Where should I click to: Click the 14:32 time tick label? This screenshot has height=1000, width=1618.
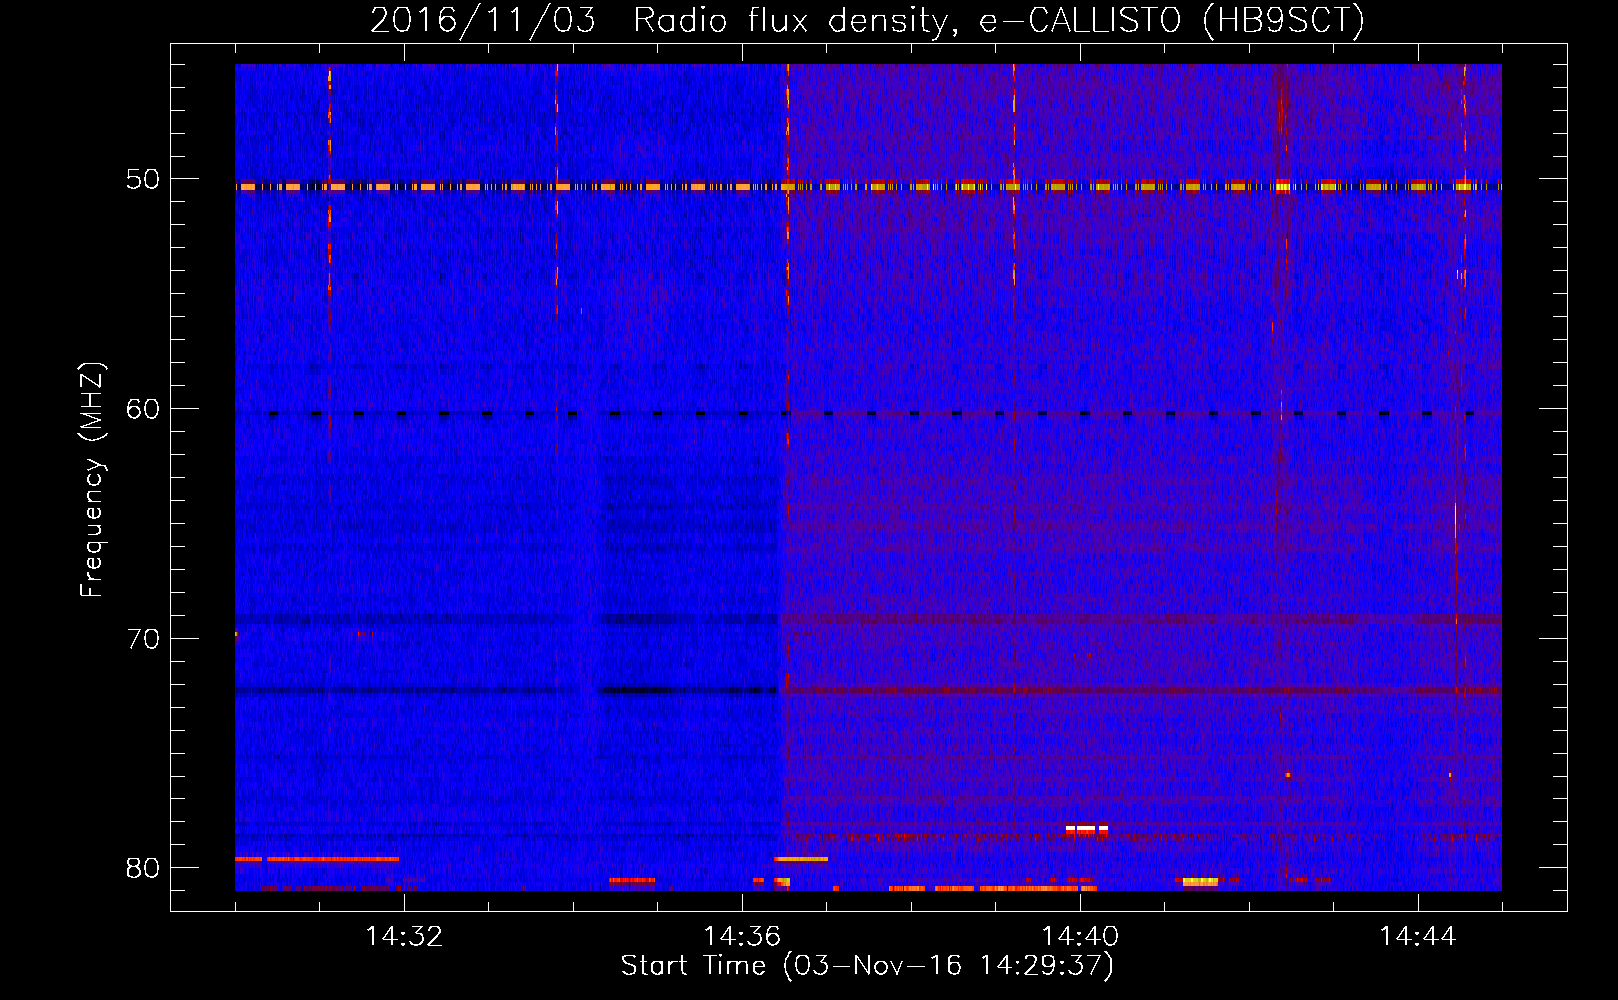pyautogui.click(x=404, y=937)
